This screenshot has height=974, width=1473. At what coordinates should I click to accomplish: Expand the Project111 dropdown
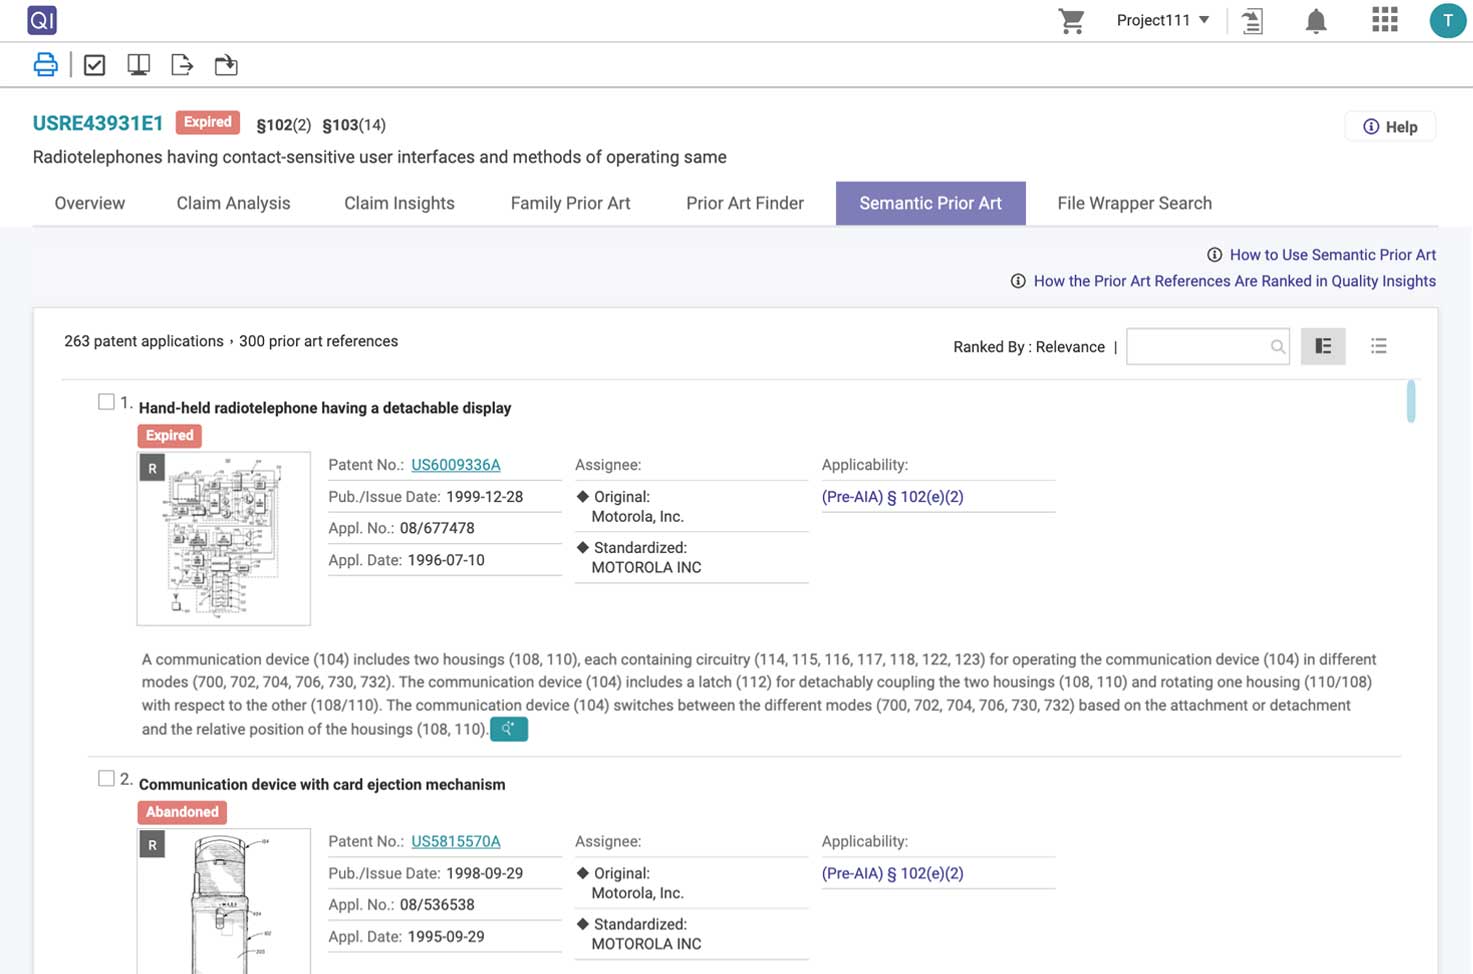tap(1162, 20)
